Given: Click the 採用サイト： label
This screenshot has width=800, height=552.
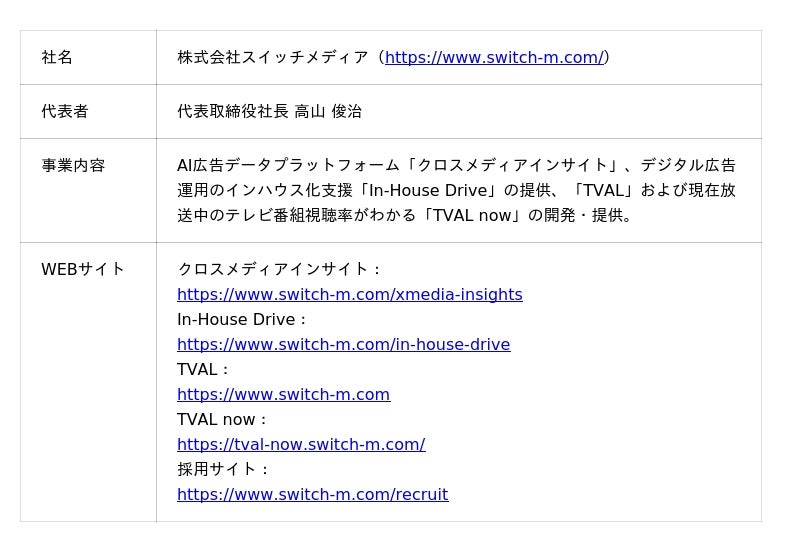Looking at the screenshot, I should (224, 470).
